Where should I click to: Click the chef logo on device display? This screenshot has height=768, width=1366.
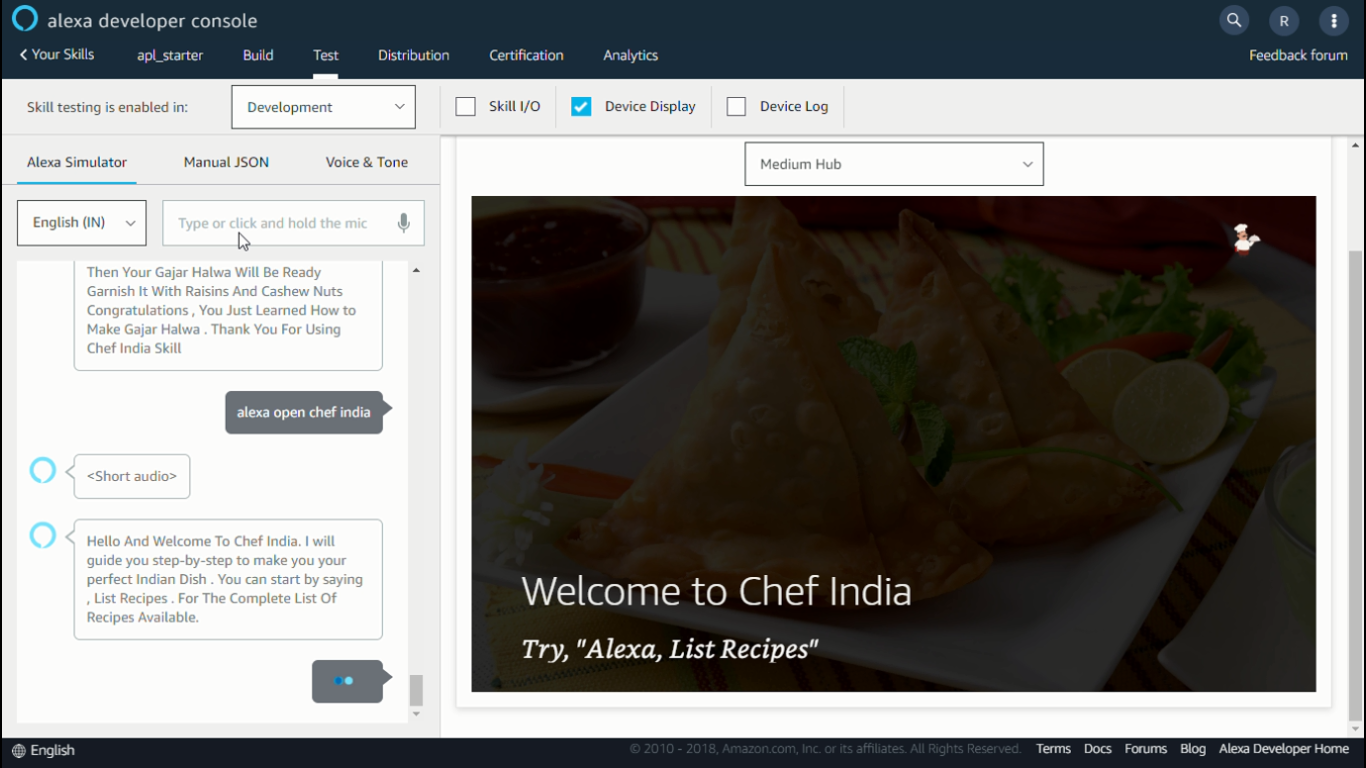pos(1245,238)
